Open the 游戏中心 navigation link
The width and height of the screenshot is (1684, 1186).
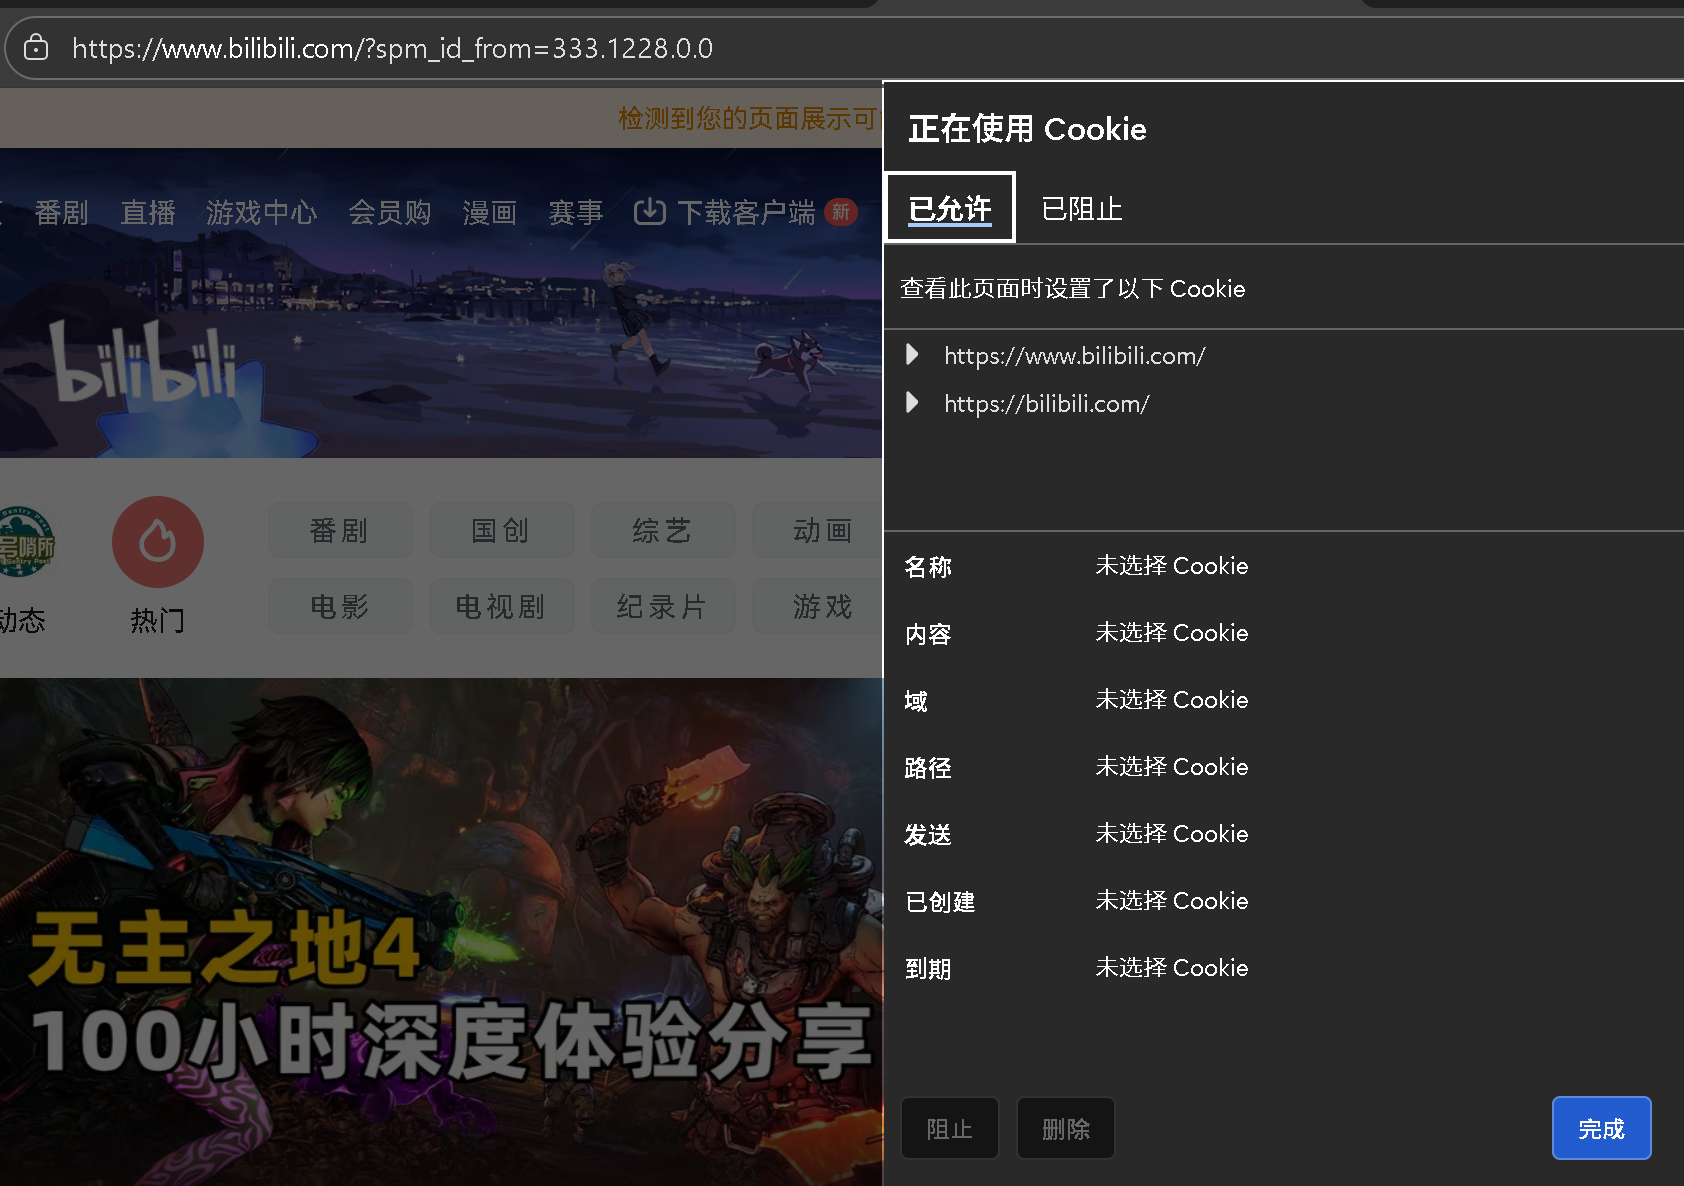point(262,212)
